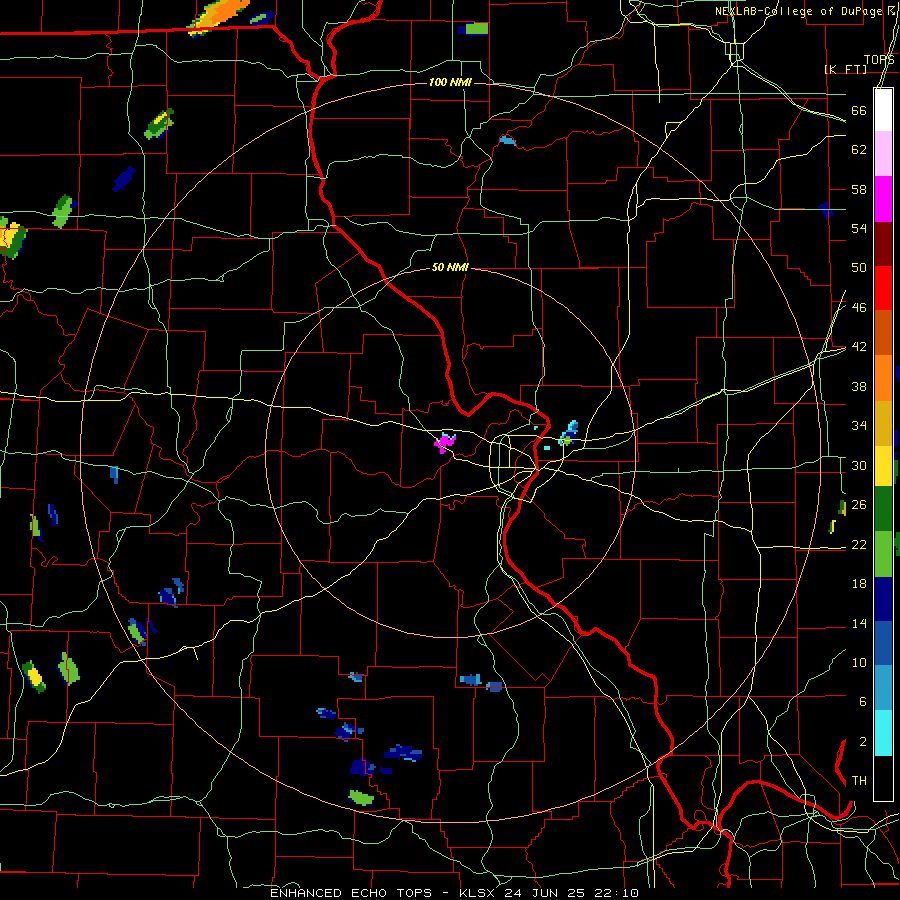Click the '46' legend value
Image resolution: width=900 pixels, height=900 pixels.
pyautogui.click(x=859, y=308)
